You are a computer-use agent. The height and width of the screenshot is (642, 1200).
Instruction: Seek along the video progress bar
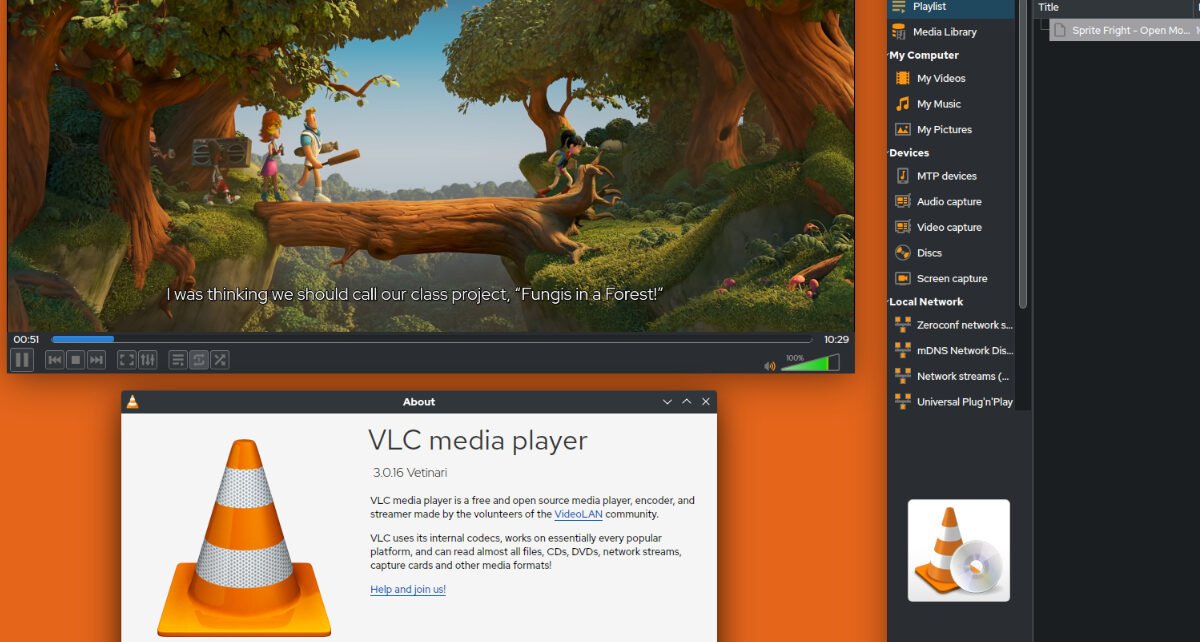[x=432, y=340]
